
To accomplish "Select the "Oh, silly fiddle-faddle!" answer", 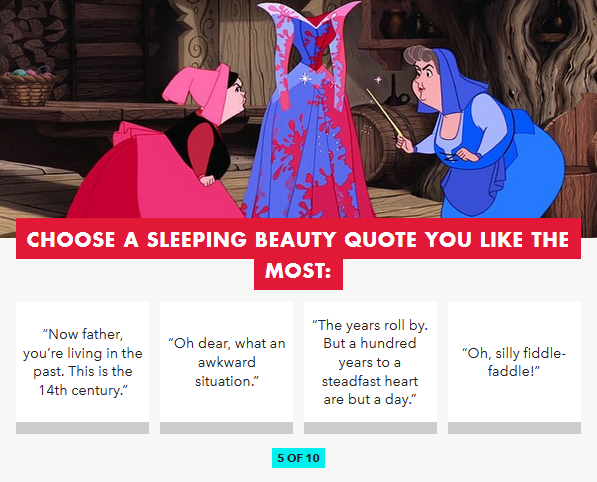I will (x=514, y=362).
